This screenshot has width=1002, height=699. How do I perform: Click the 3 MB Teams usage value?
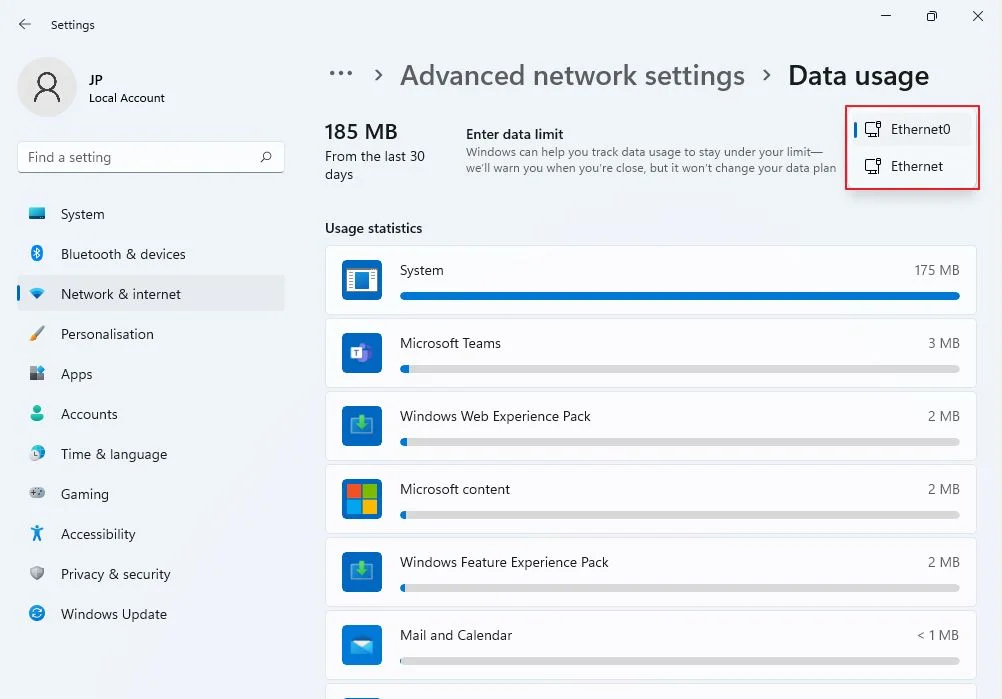click(943, 343)
